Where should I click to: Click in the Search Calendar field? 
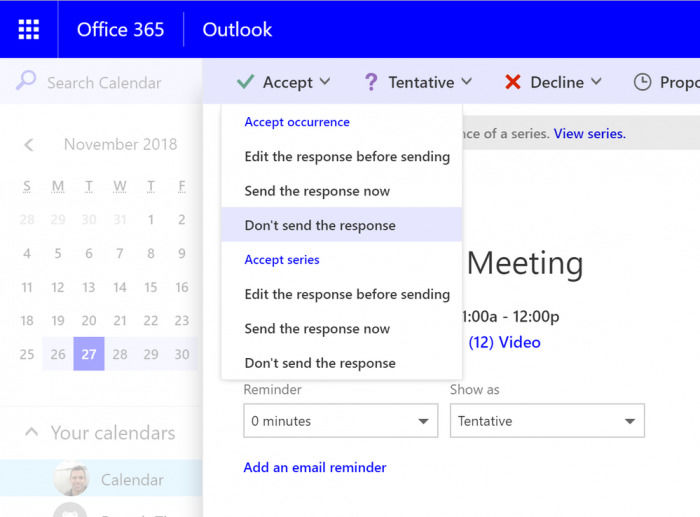[104, 83]
